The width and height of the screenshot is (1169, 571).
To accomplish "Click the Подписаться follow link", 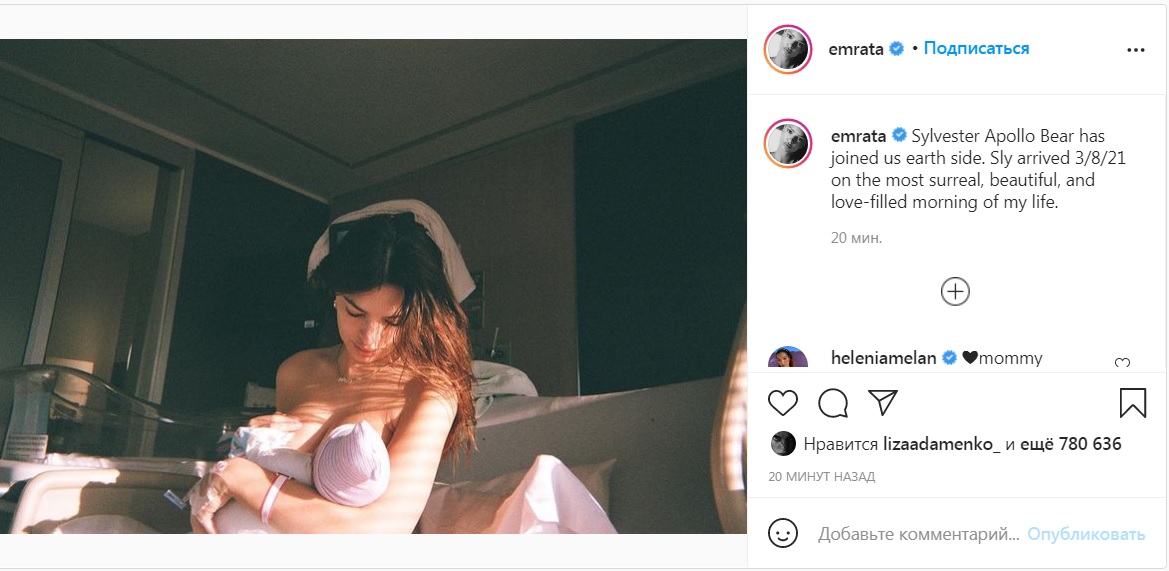I will click(x=976, y=48).
